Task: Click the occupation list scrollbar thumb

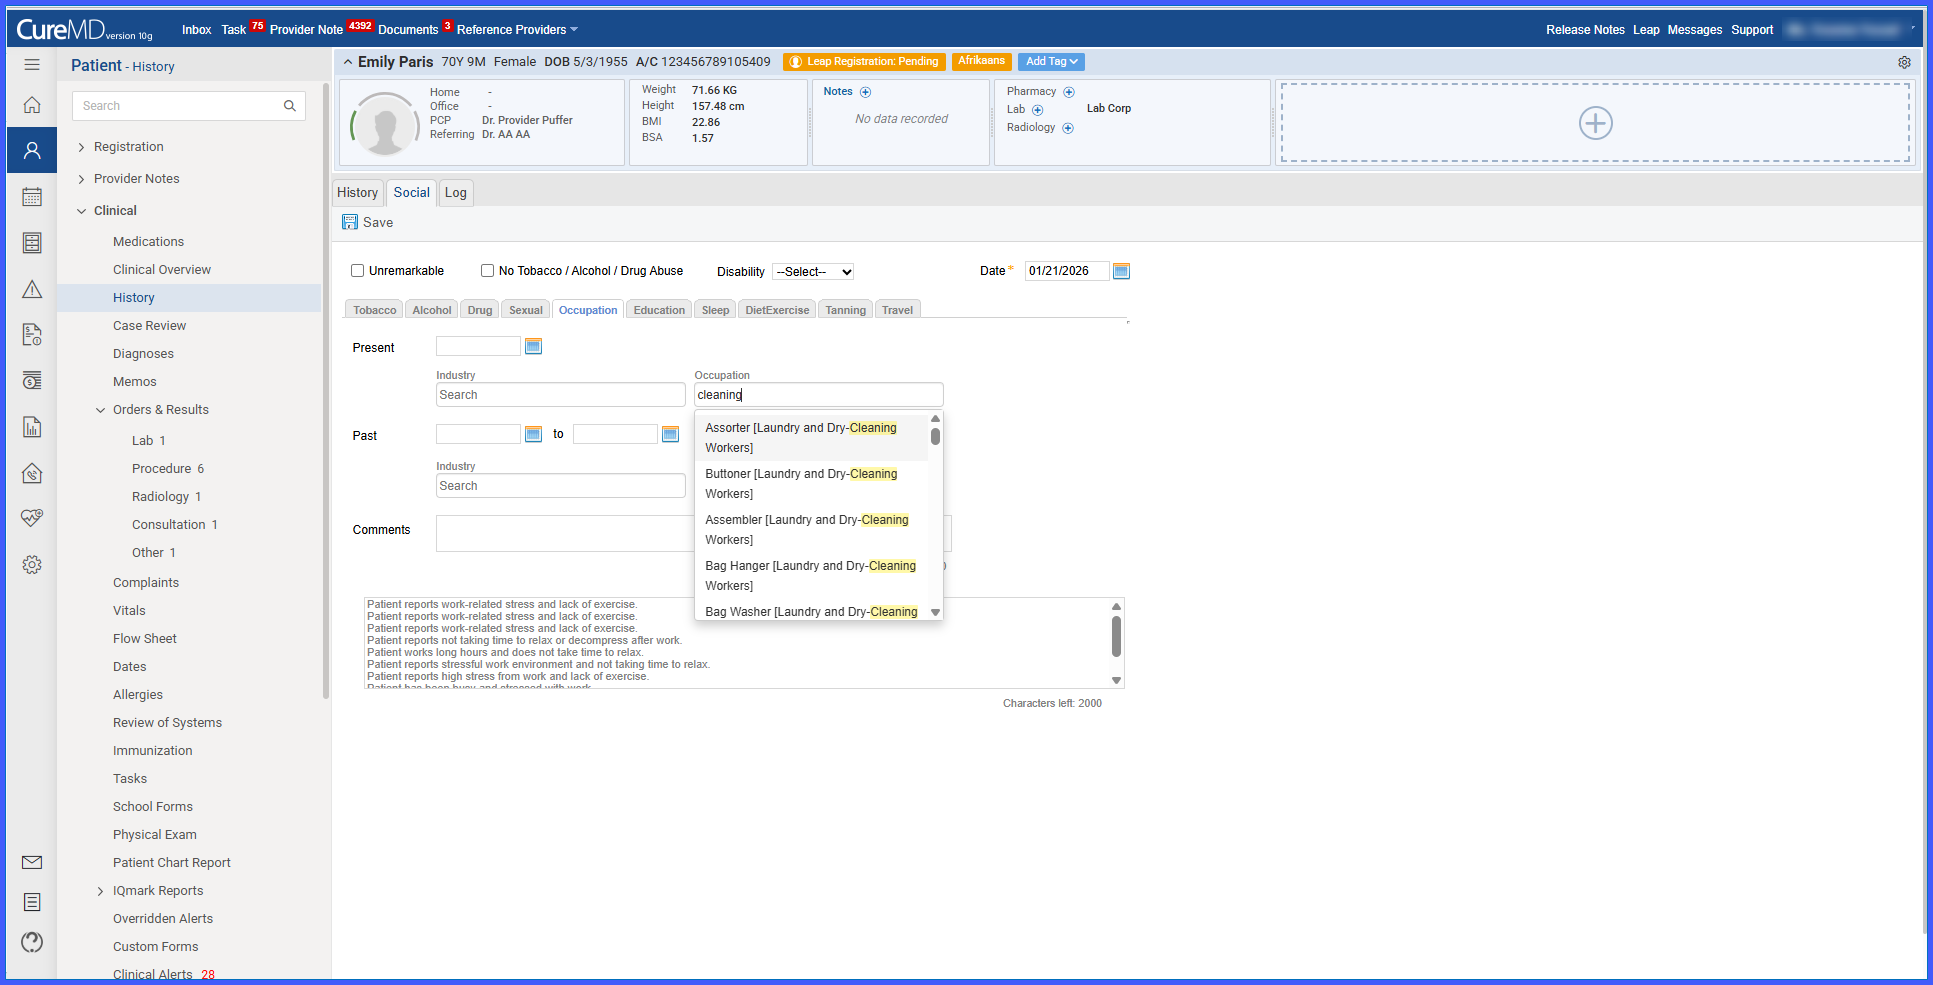Action: 935,436
